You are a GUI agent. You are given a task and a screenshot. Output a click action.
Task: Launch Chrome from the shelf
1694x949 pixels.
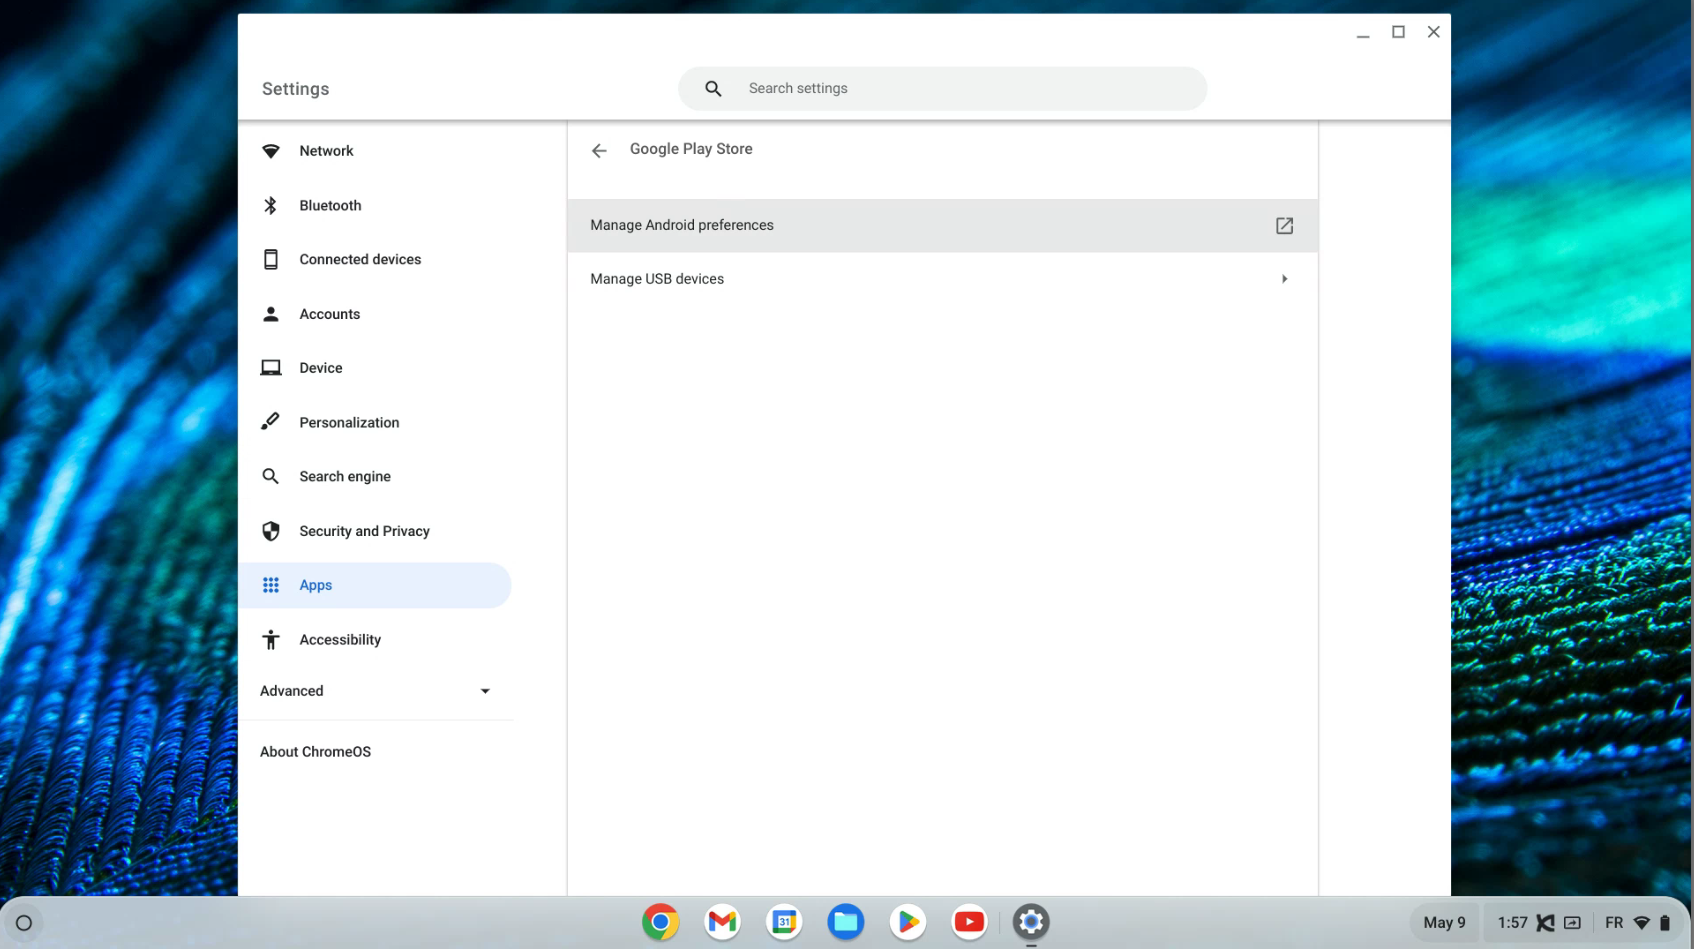660,922
